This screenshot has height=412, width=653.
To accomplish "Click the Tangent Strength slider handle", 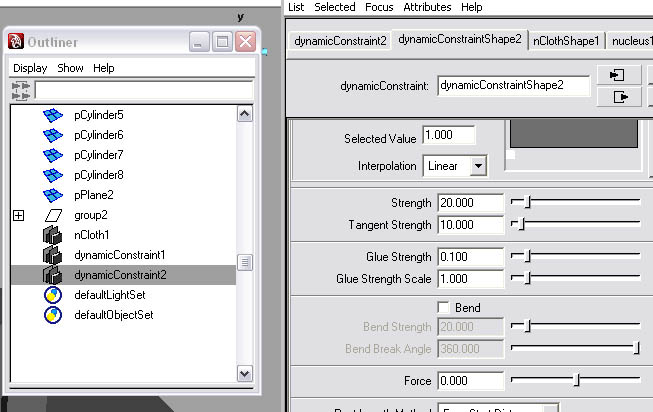I will pos(521,224).
